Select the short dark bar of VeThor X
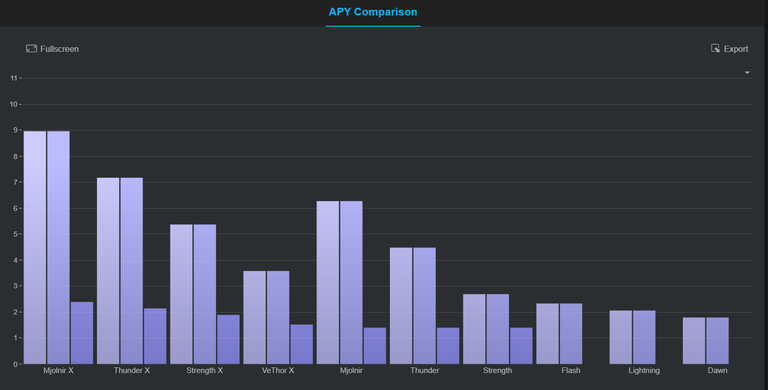The height and width of the screenshot is (390, 768). [x=302, y=344]
